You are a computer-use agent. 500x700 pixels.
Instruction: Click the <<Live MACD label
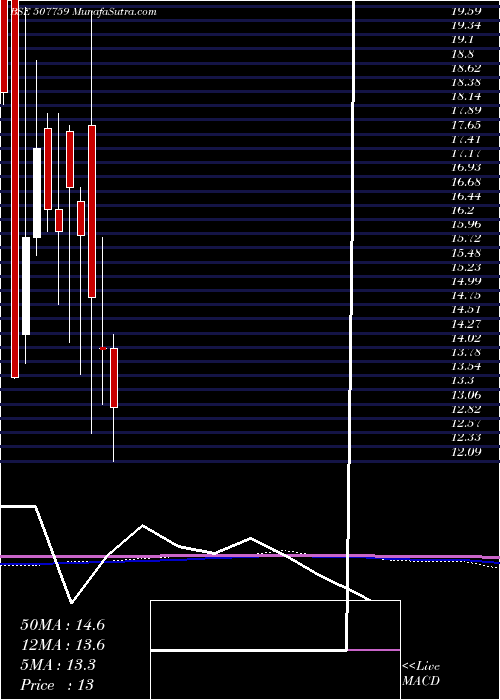421,673
